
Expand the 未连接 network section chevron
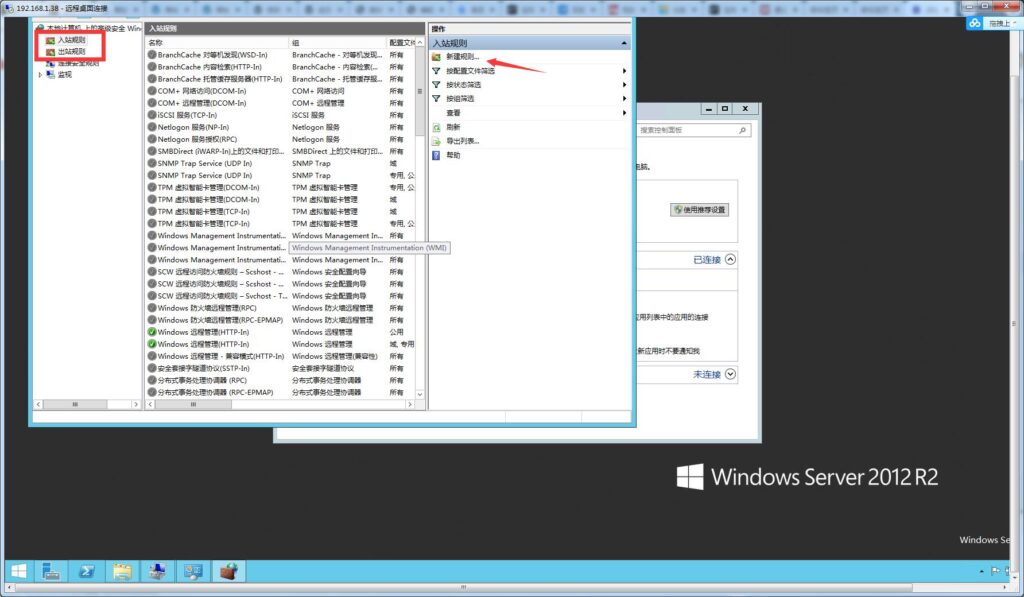pos(730,374)
